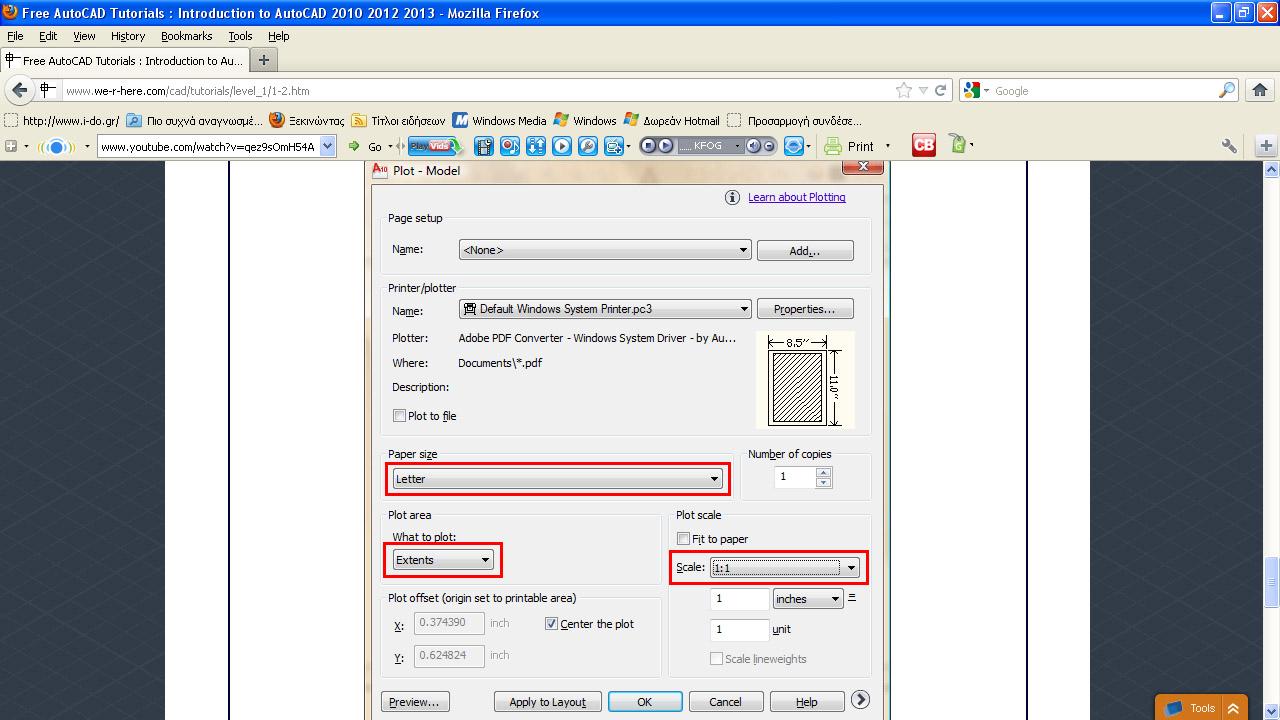Screen dimensions: 1280x720
Task: Click the PlayVids toolbar icon
Action: (433, 146)
